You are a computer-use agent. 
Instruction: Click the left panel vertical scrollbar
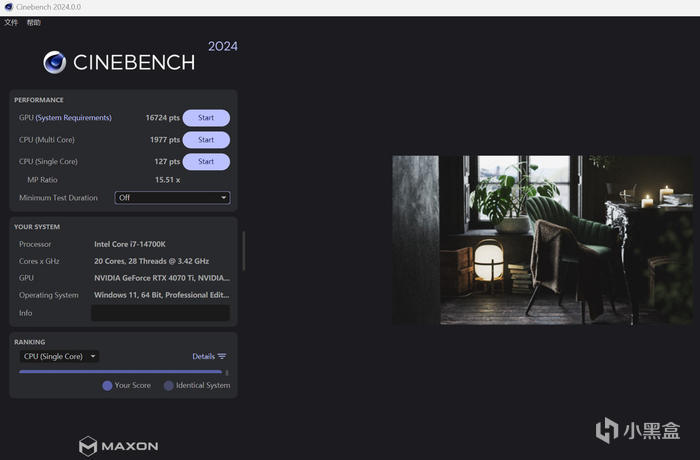244,251
